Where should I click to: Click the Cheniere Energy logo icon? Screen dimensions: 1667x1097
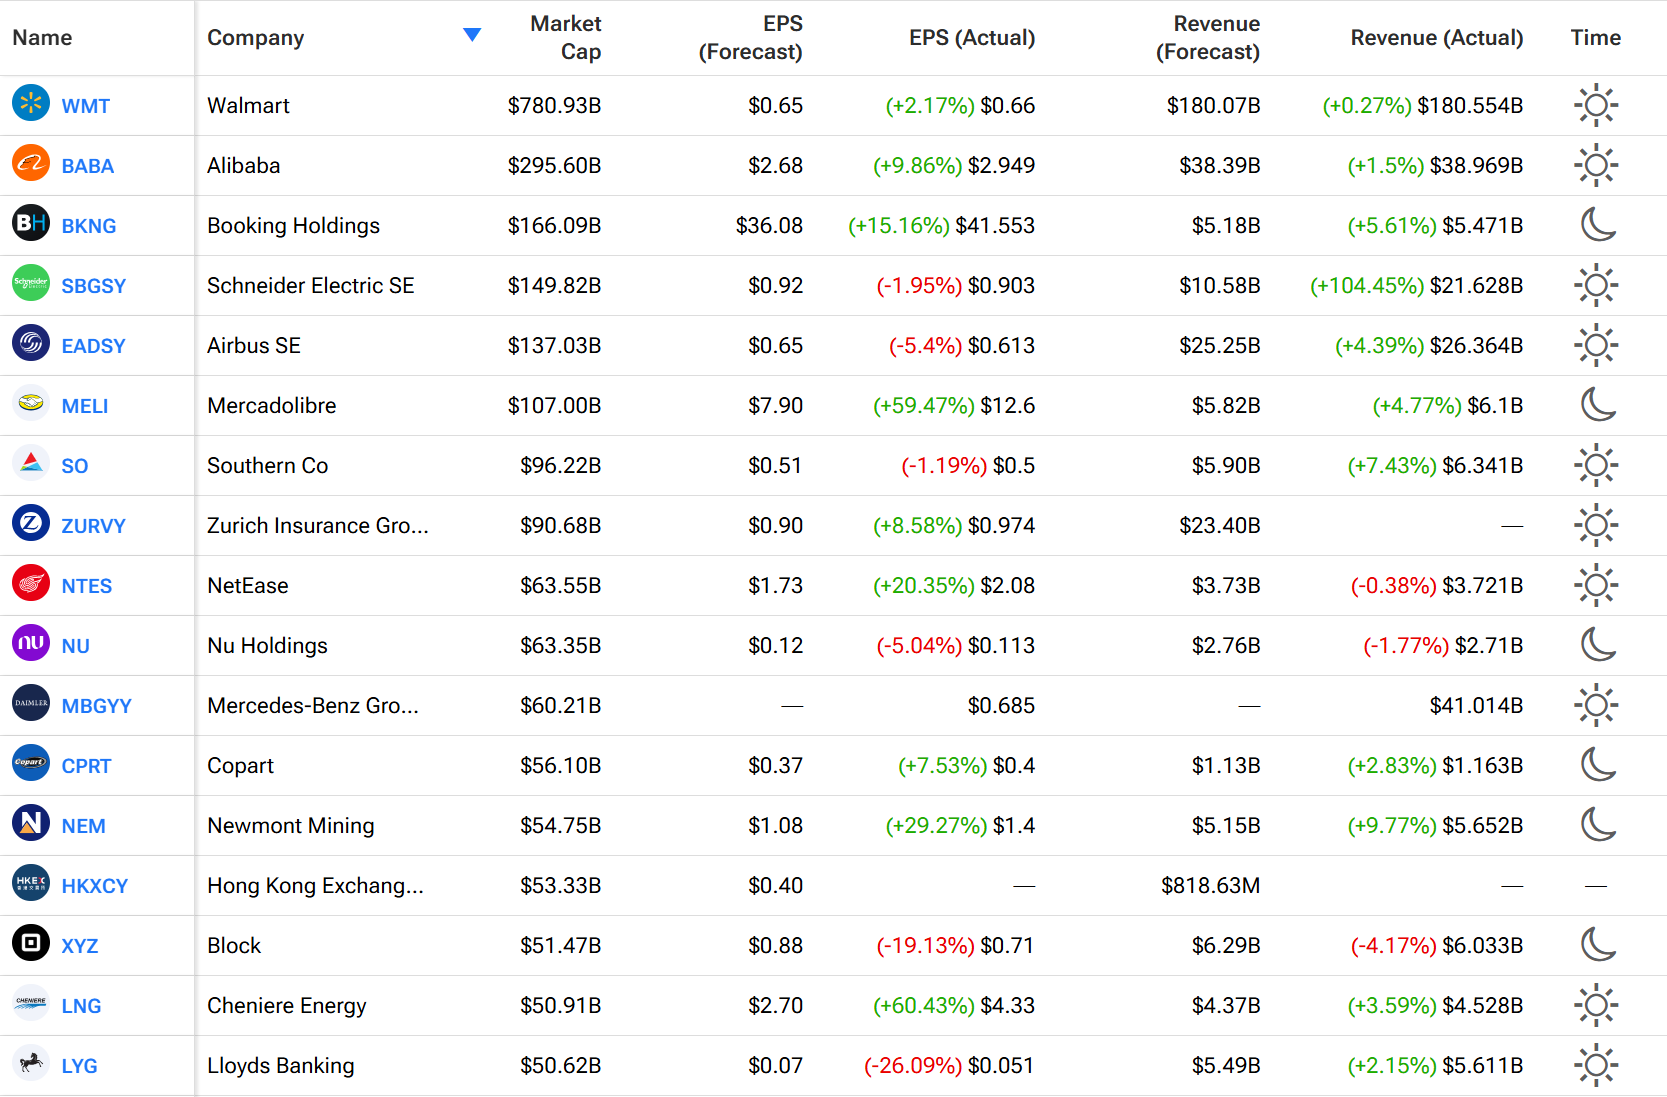click(31, 1003)
